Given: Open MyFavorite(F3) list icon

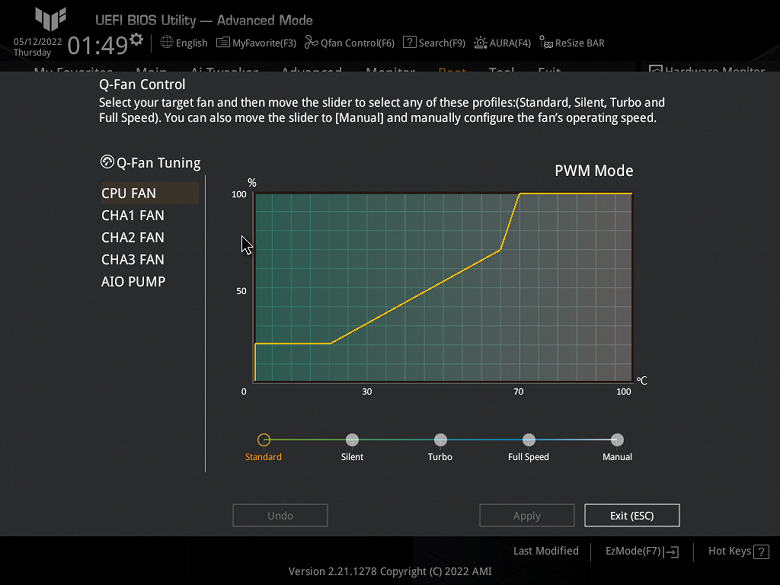Looking at the screenshot, I should coord(222,42).
